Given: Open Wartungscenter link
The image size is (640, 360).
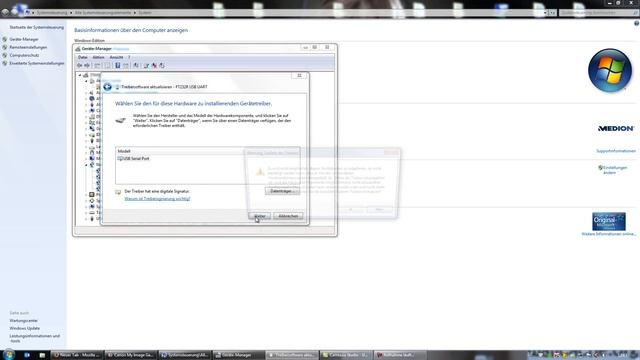Looking at the screenshot, I should pyautogui.click(x=24, y=321).
